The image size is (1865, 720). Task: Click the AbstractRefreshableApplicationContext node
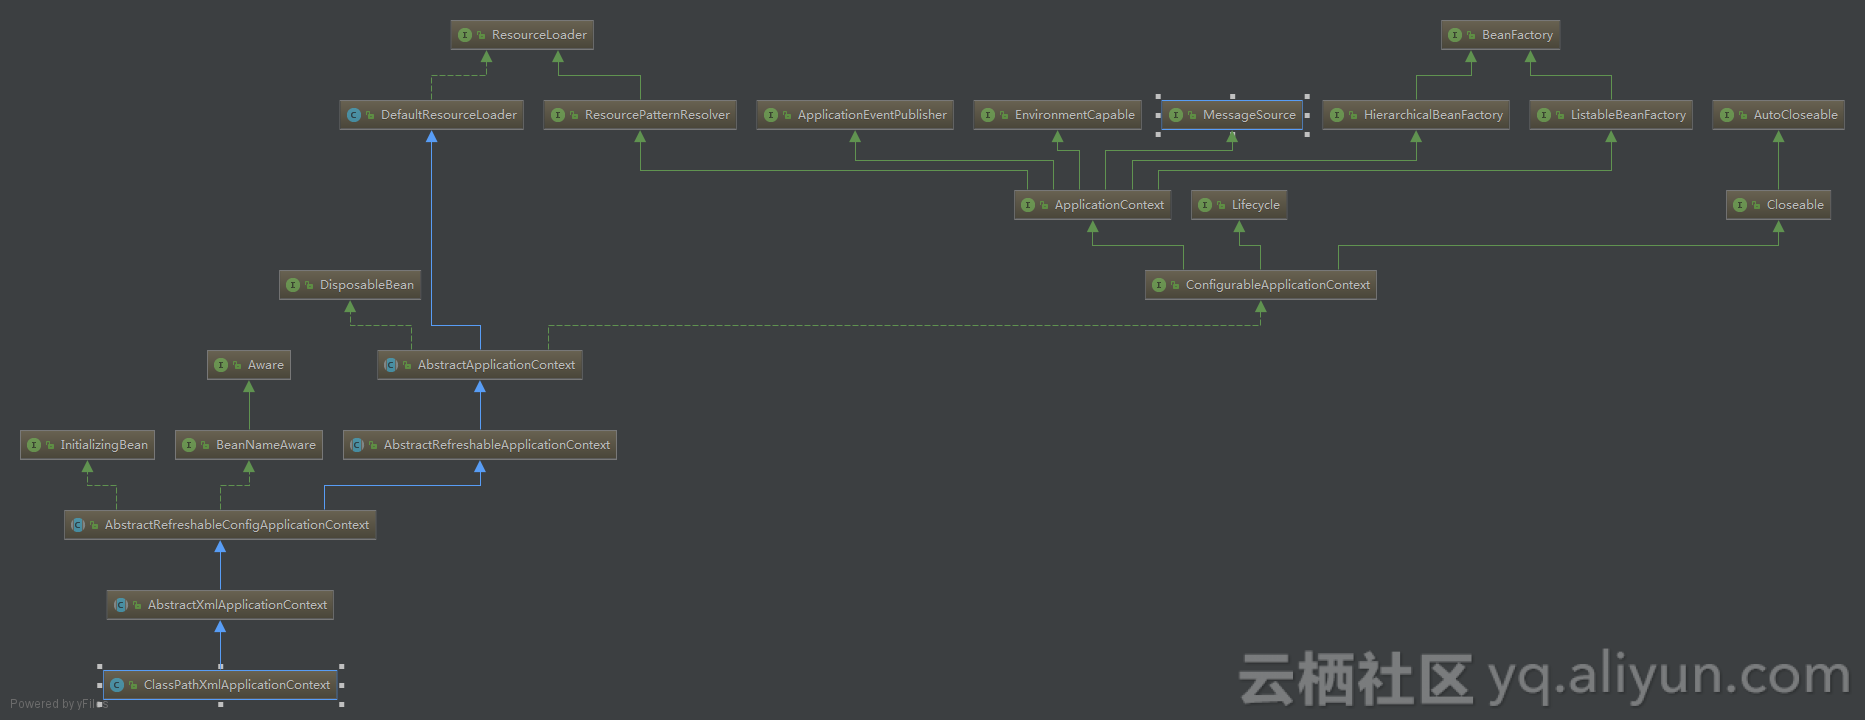pyautogui.click(x=480, y=445)
